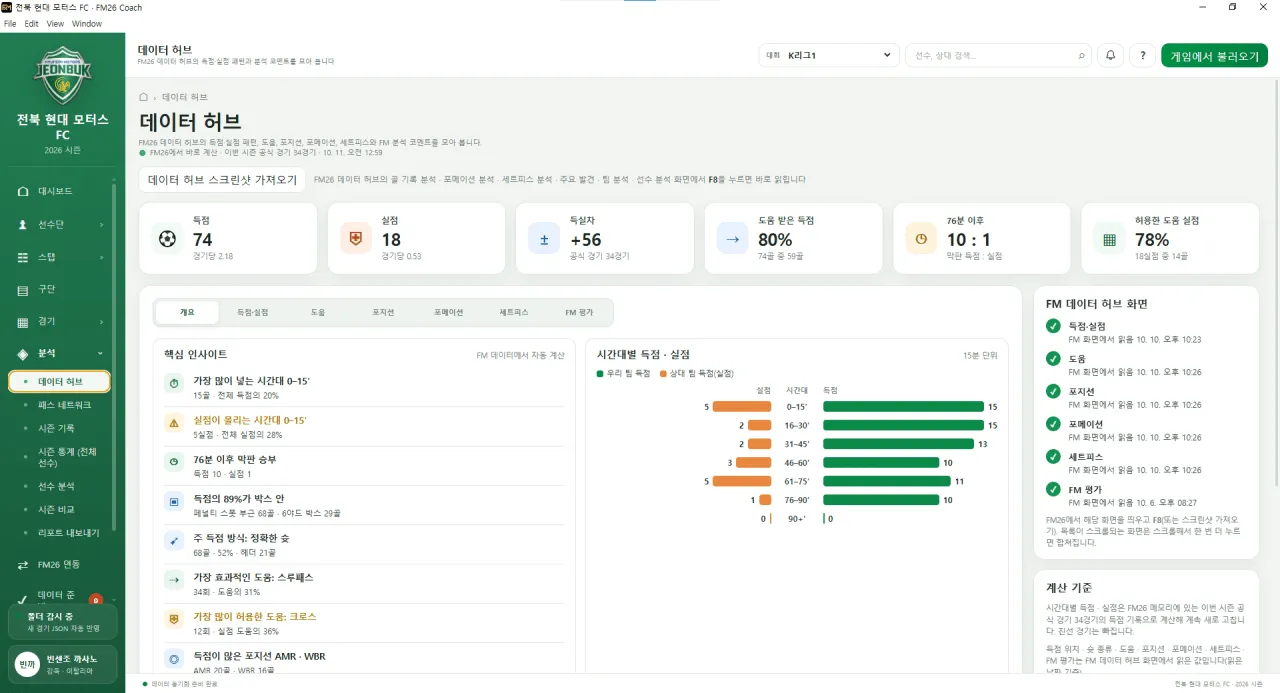Click the 도움 green check status
The width and height of the screenshot is (1280, 693).
pos(1053,358)
